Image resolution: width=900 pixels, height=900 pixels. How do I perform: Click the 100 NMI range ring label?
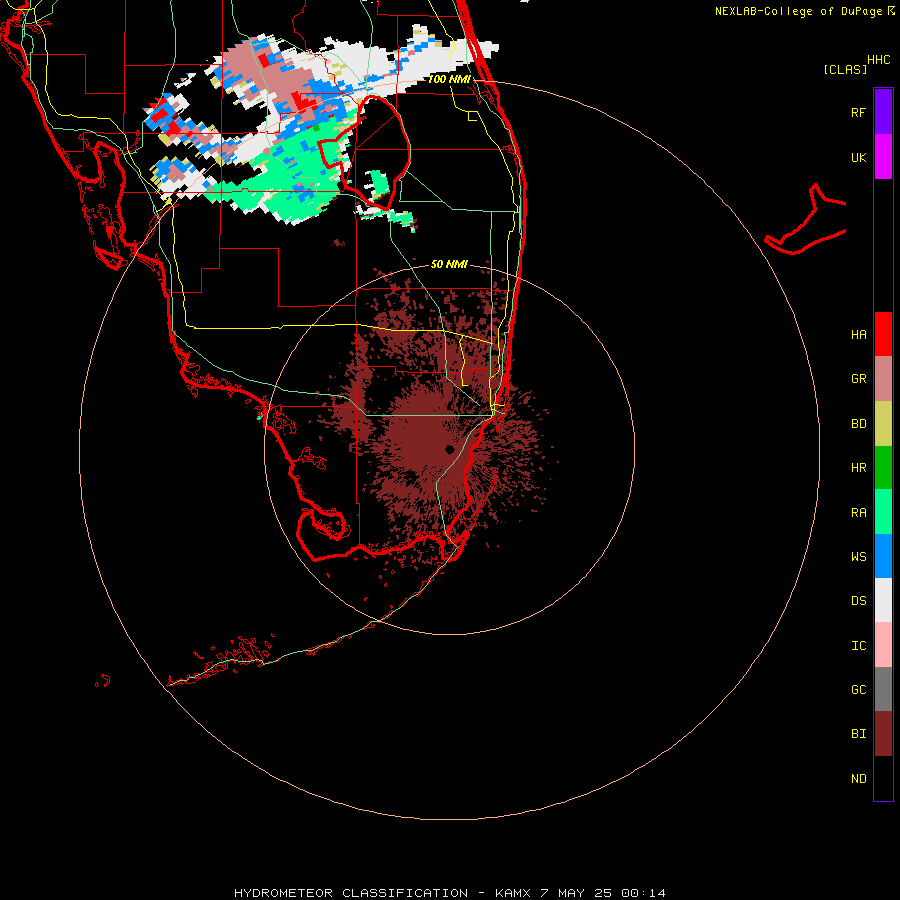click(449, 79)
